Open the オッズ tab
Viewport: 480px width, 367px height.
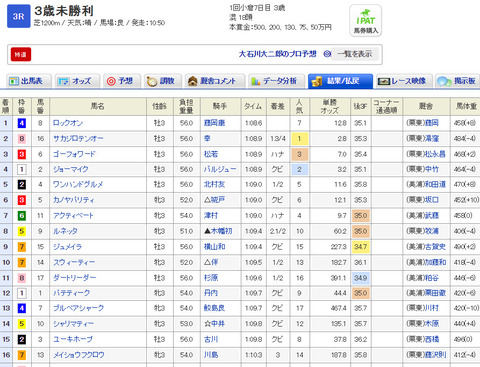pos(77,81)
